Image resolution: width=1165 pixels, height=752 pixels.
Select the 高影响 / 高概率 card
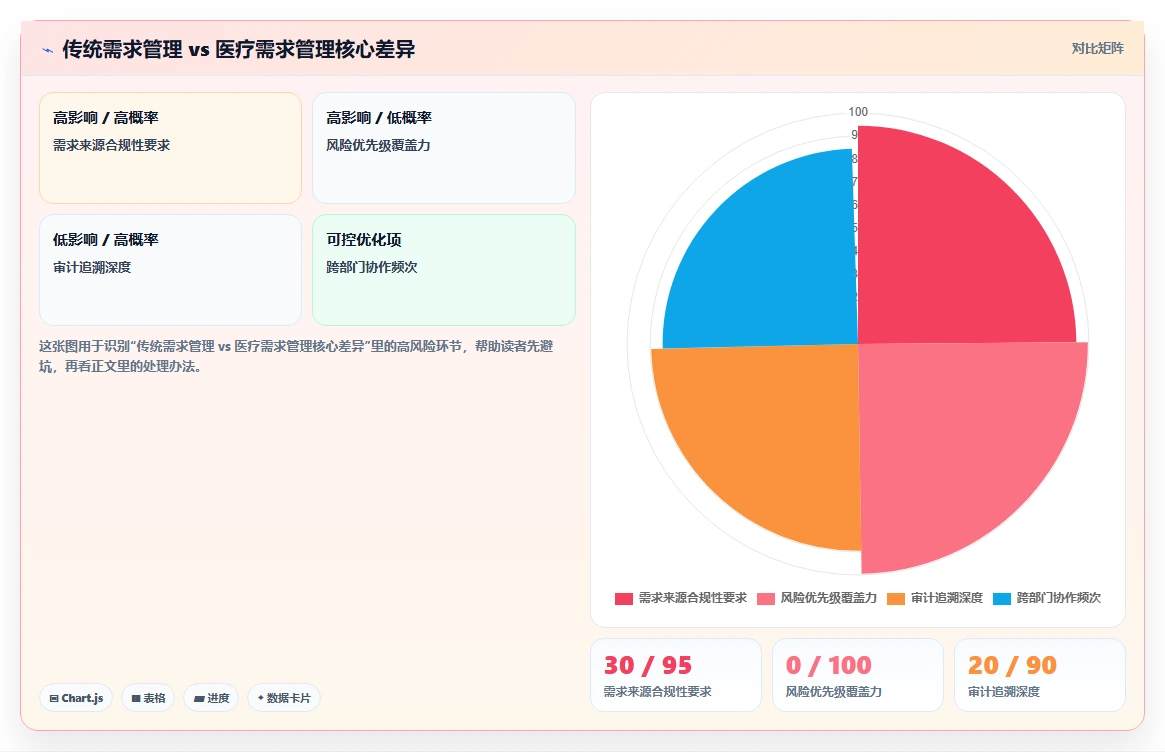coord(170,148)
